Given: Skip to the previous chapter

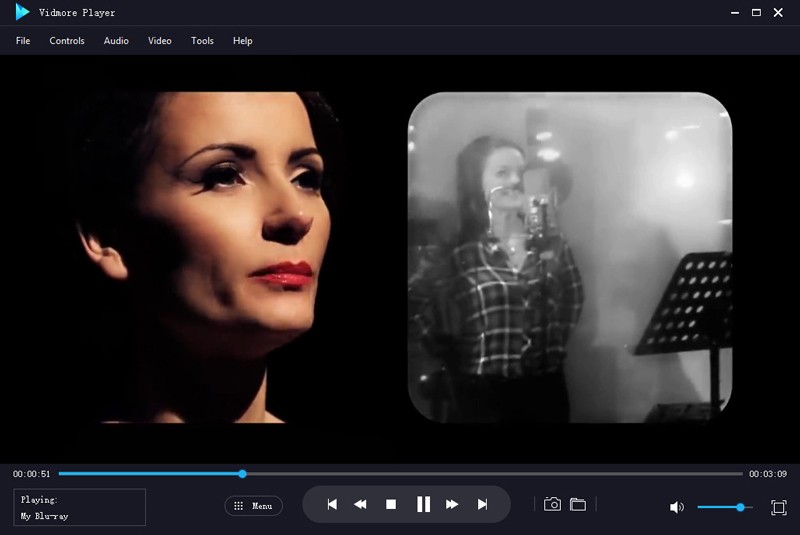Looking at the screenshot, I should click(332, 505).
